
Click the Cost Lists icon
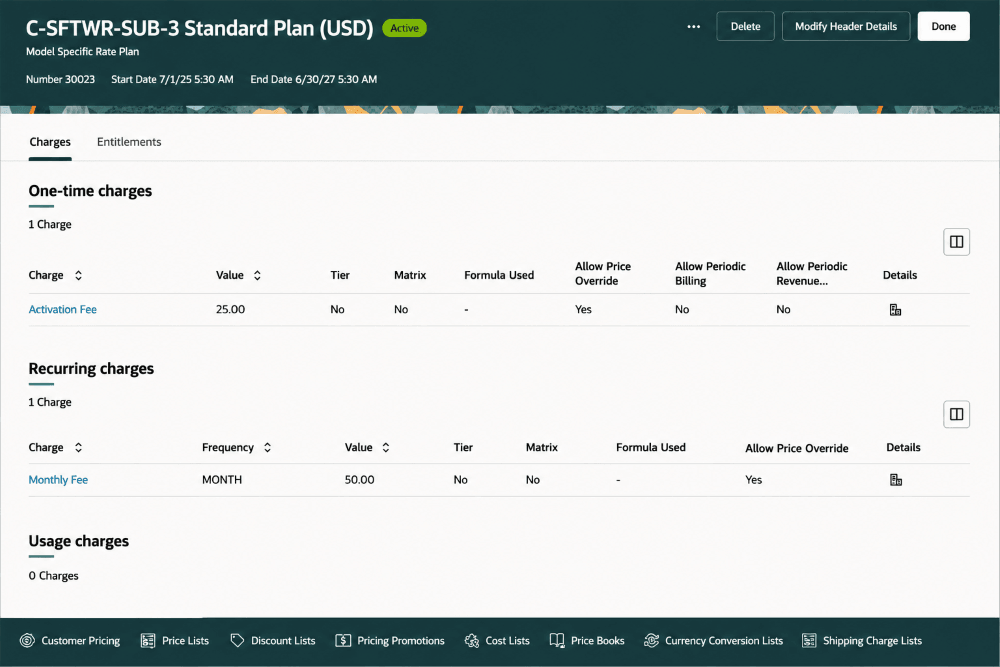pyautogui.click(x=472, y=640)
